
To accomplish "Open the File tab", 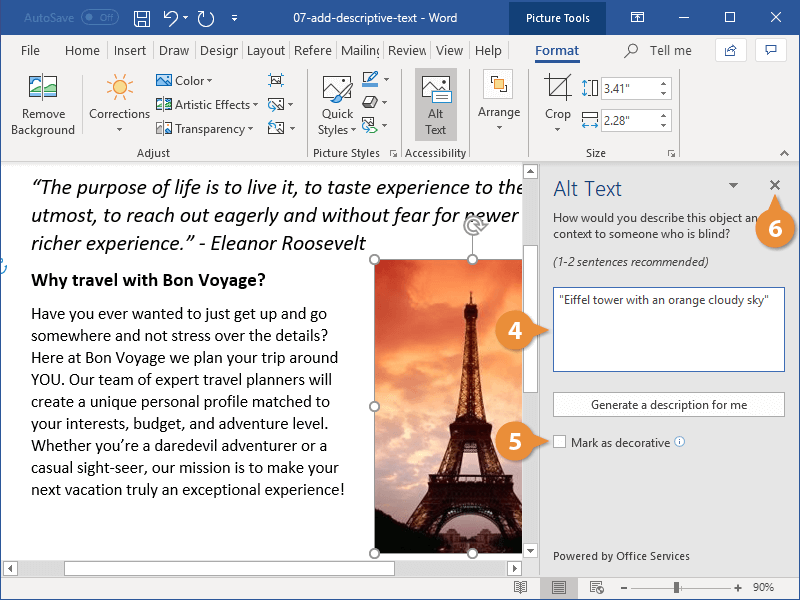I will coord(30,51).
